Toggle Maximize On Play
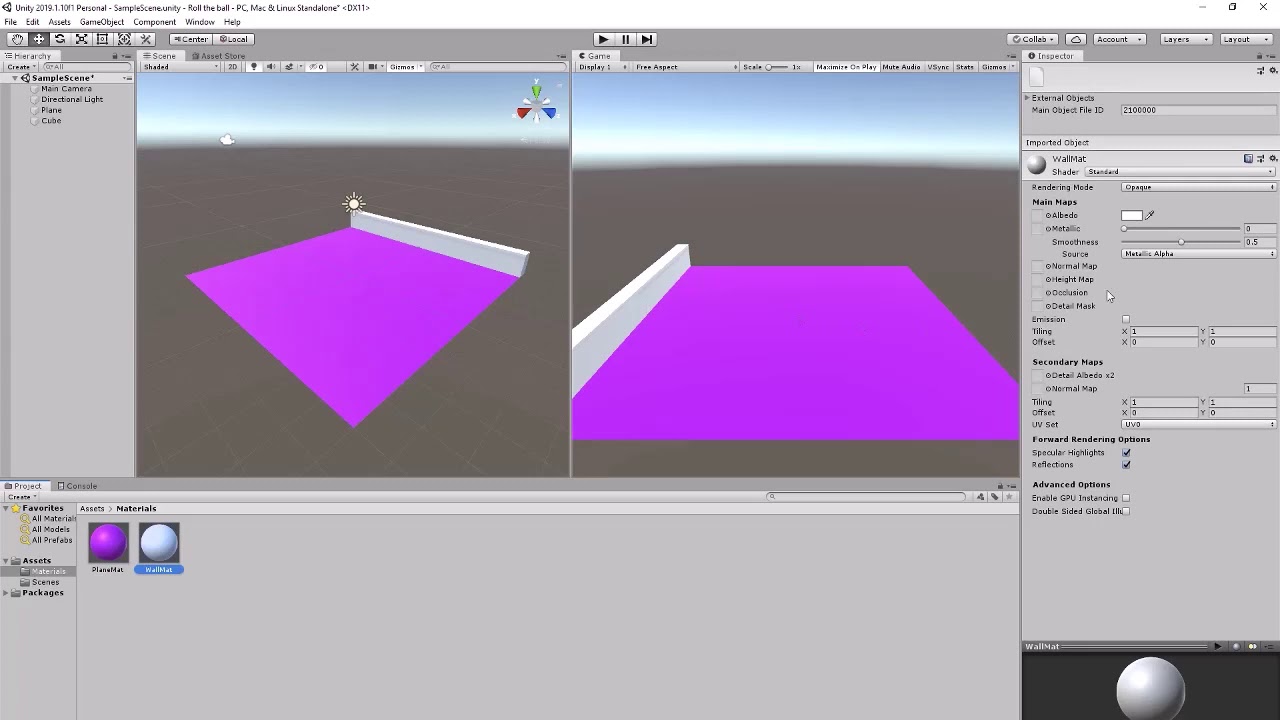Image resolution: width=1280 pixels, height=720 pixels. coord(846,67)
